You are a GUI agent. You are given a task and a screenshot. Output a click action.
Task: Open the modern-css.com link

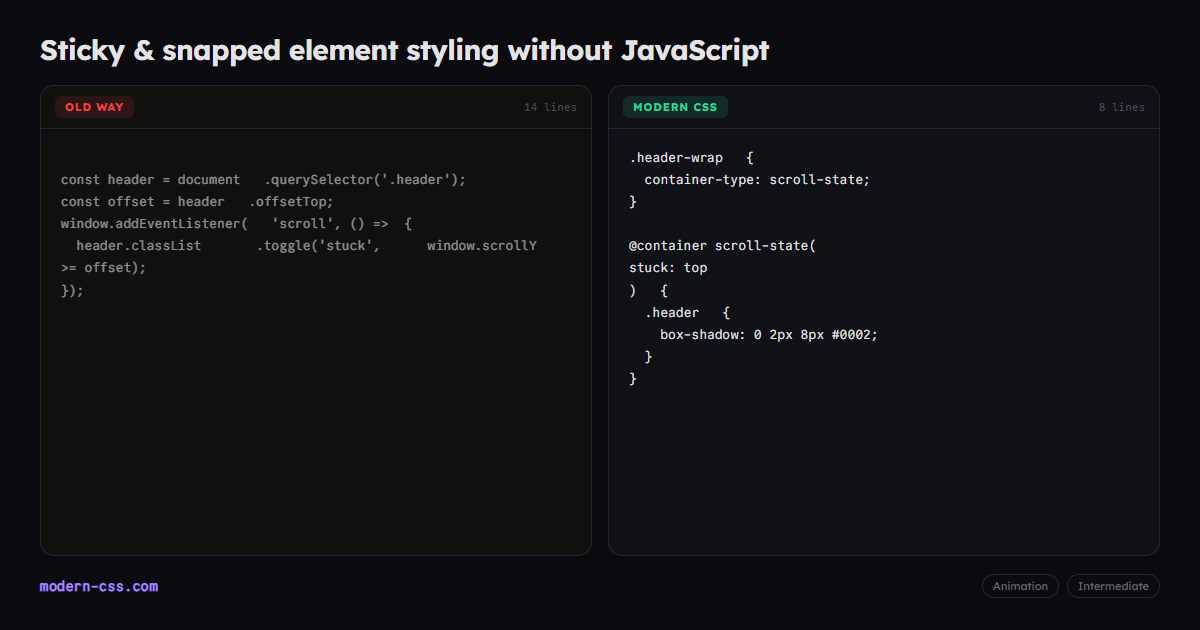[99, 586]
